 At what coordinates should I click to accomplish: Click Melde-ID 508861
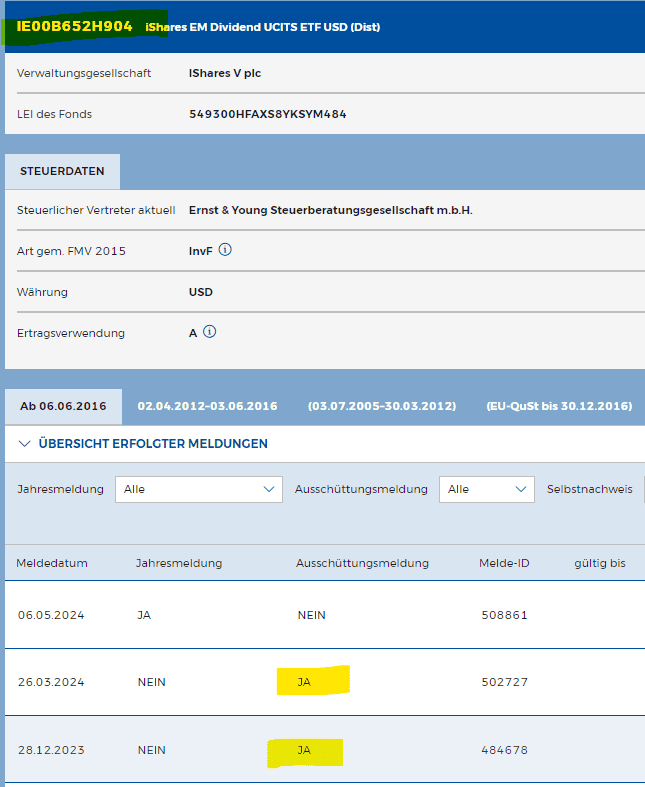coord(504,615)
